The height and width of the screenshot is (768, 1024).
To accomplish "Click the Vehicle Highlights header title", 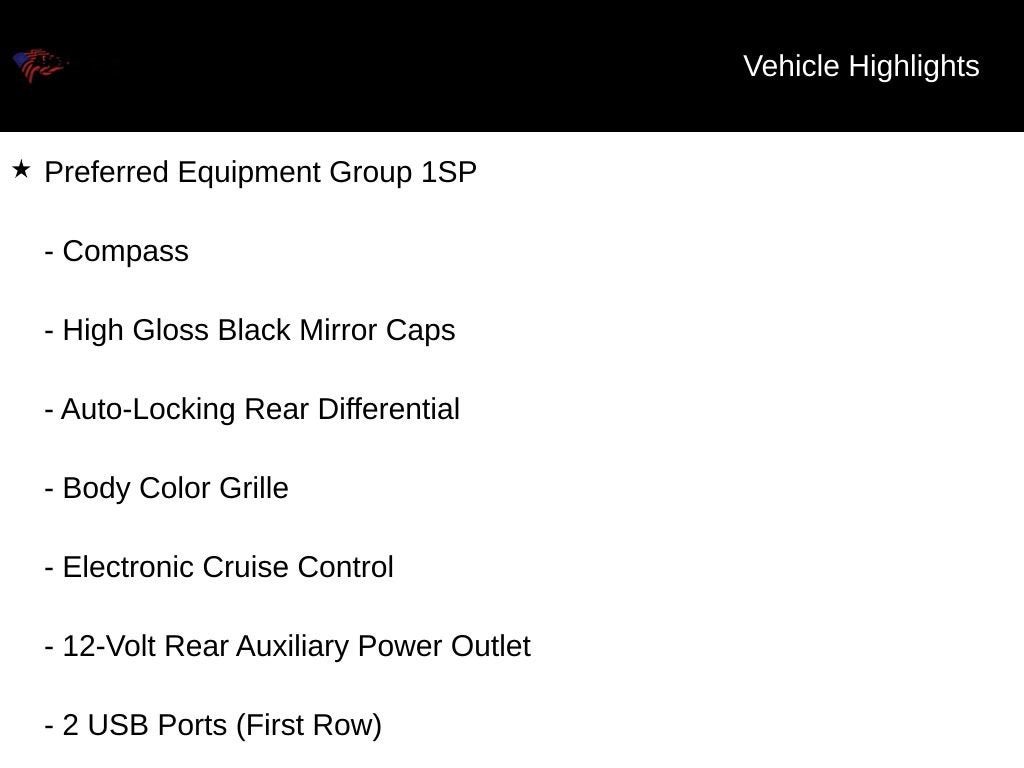I will point(861,66).
